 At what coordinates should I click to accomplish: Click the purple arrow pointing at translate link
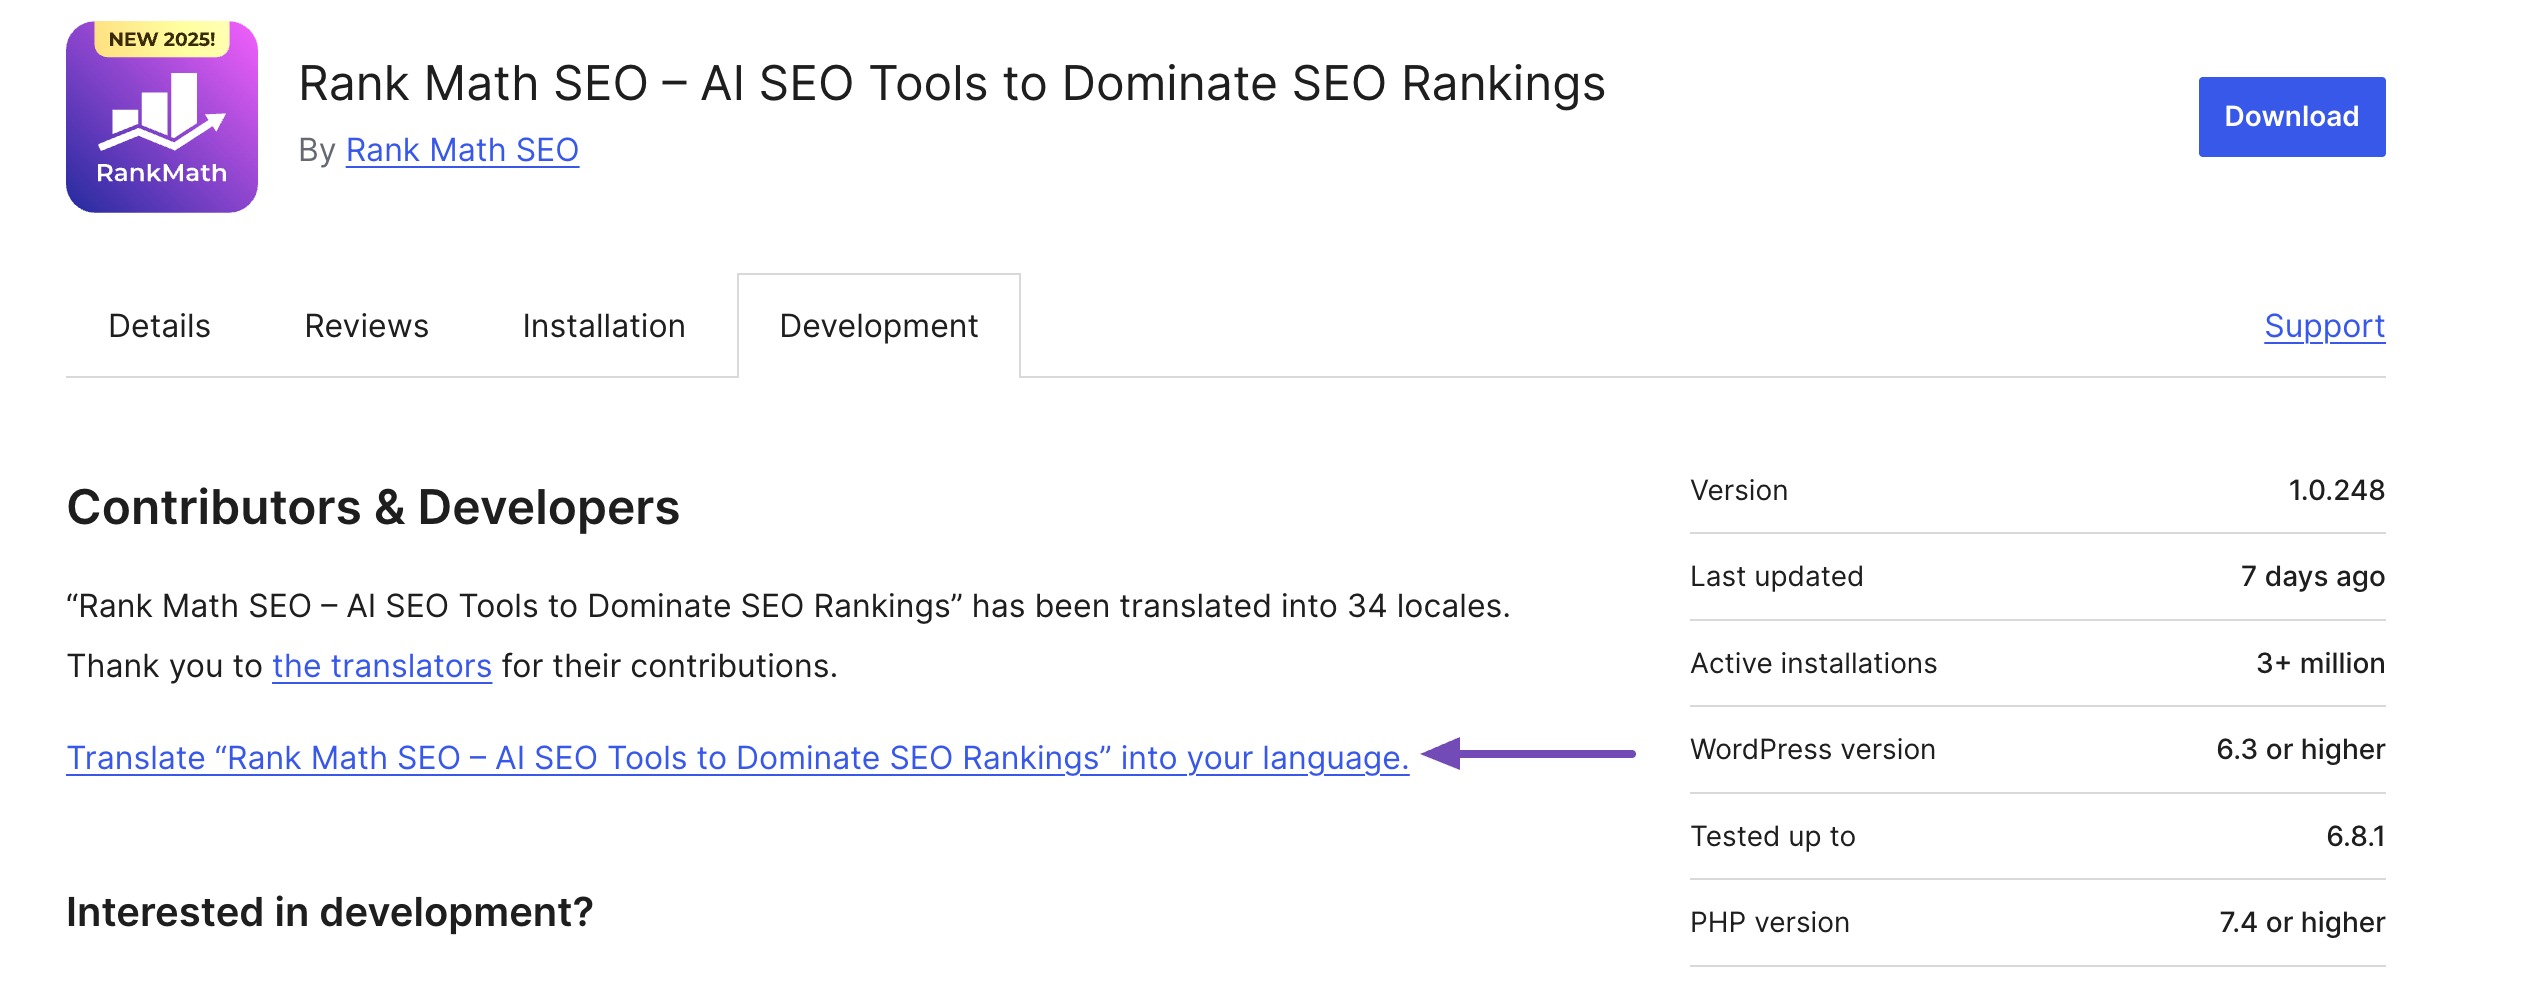(x=1528, y=754)
